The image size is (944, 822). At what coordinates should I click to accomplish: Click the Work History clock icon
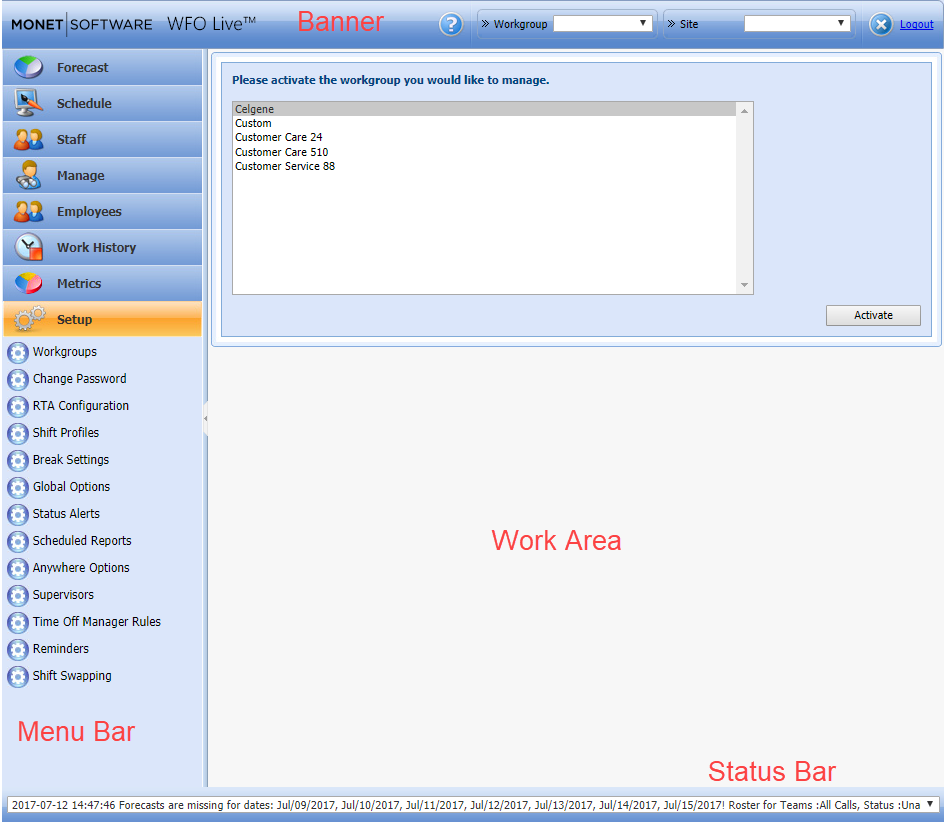[29, 247]
